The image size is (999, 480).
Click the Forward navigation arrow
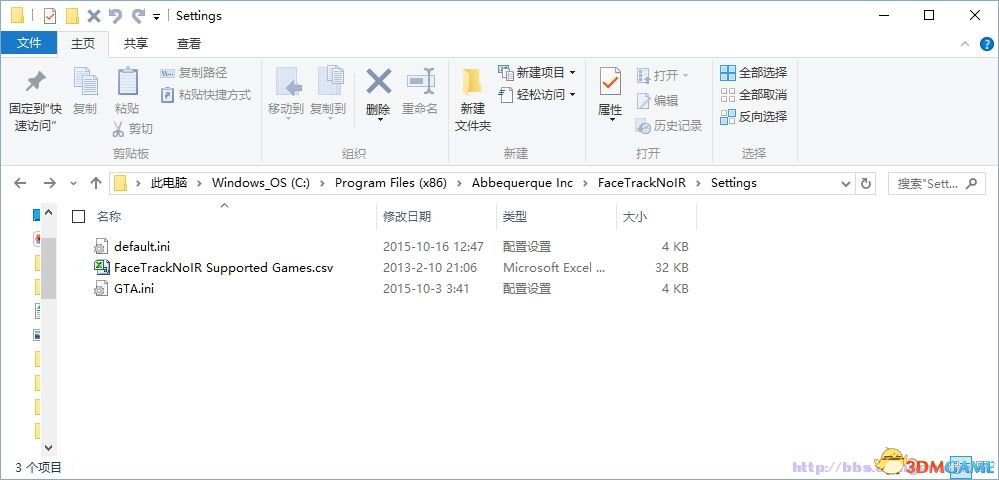(49, 184)
